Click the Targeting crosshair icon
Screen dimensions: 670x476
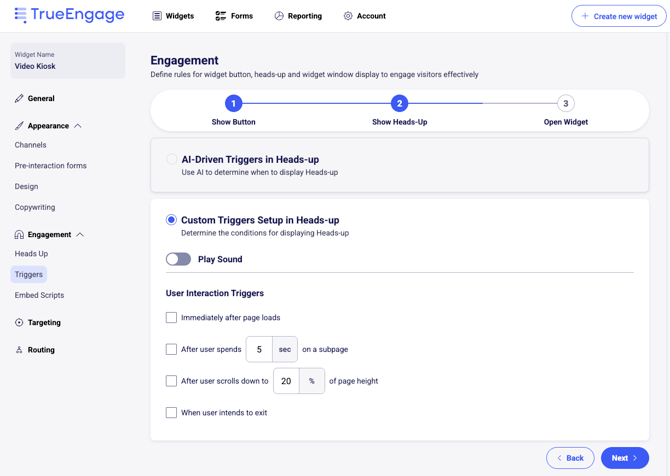pyautogui.click(x=19, y=323)
